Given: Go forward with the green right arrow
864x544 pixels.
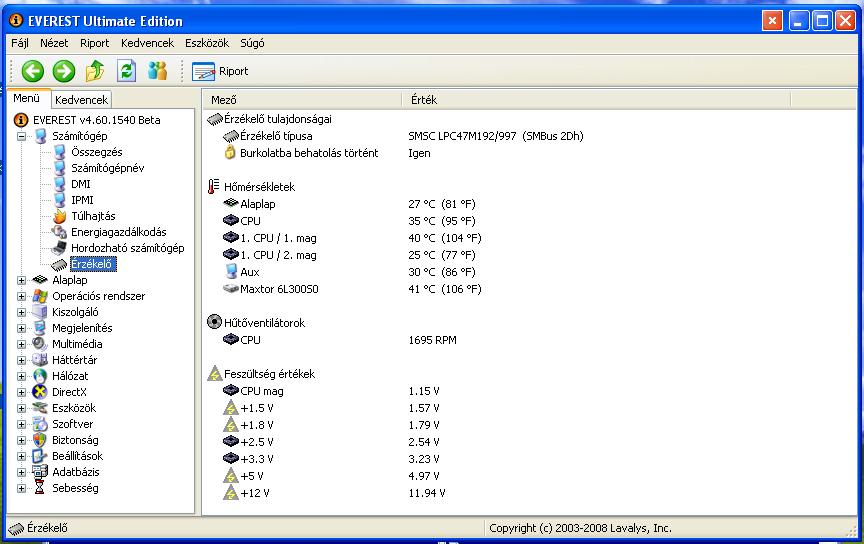Looking at the screenshot, I should [64, 71].
